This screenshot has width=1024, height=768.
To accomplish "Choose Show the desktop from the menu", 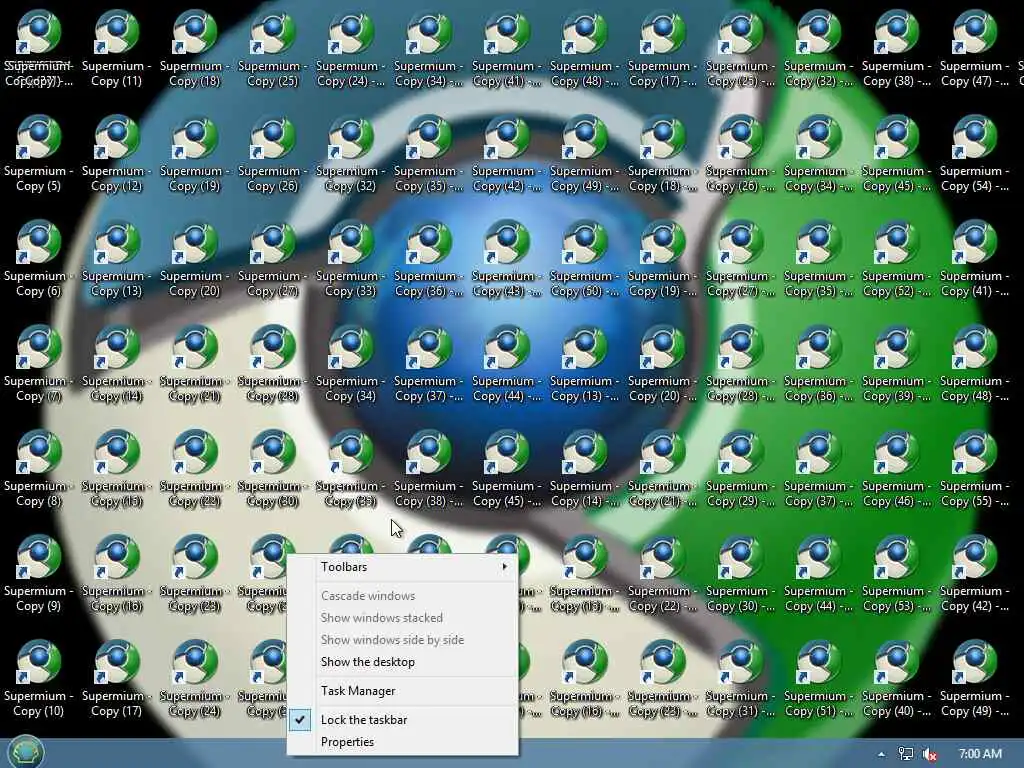I will [x=402, y=662].
